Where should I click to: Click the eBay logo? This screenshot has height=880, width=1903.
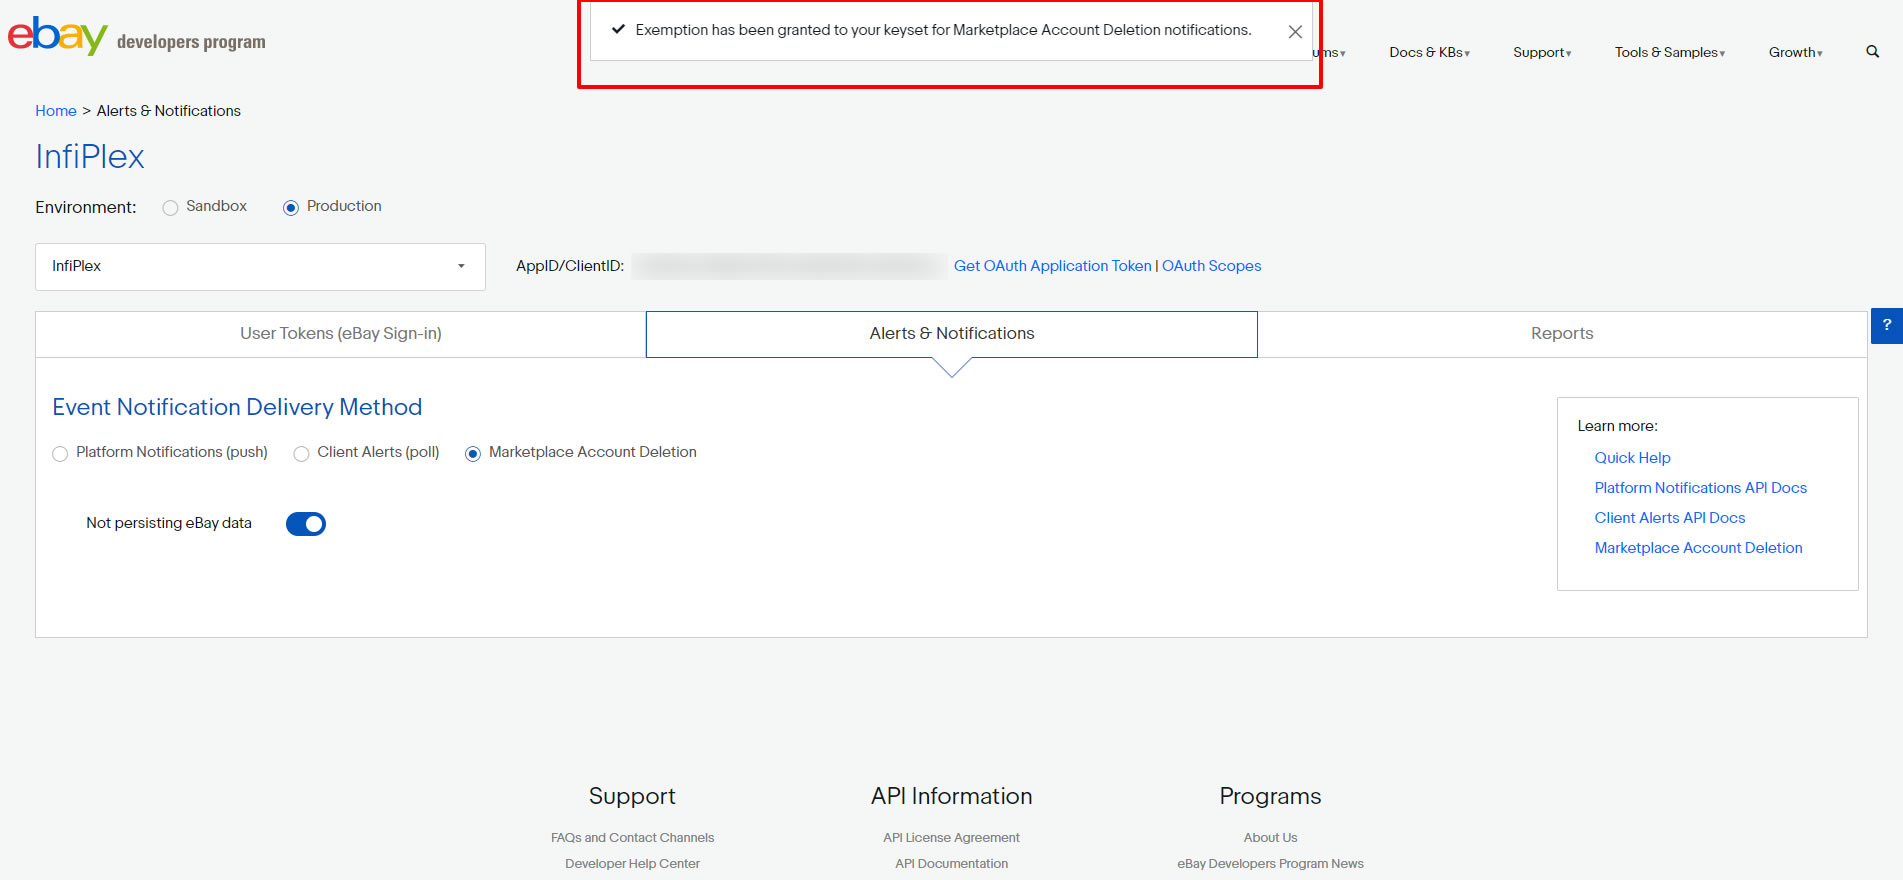[58, 36]
